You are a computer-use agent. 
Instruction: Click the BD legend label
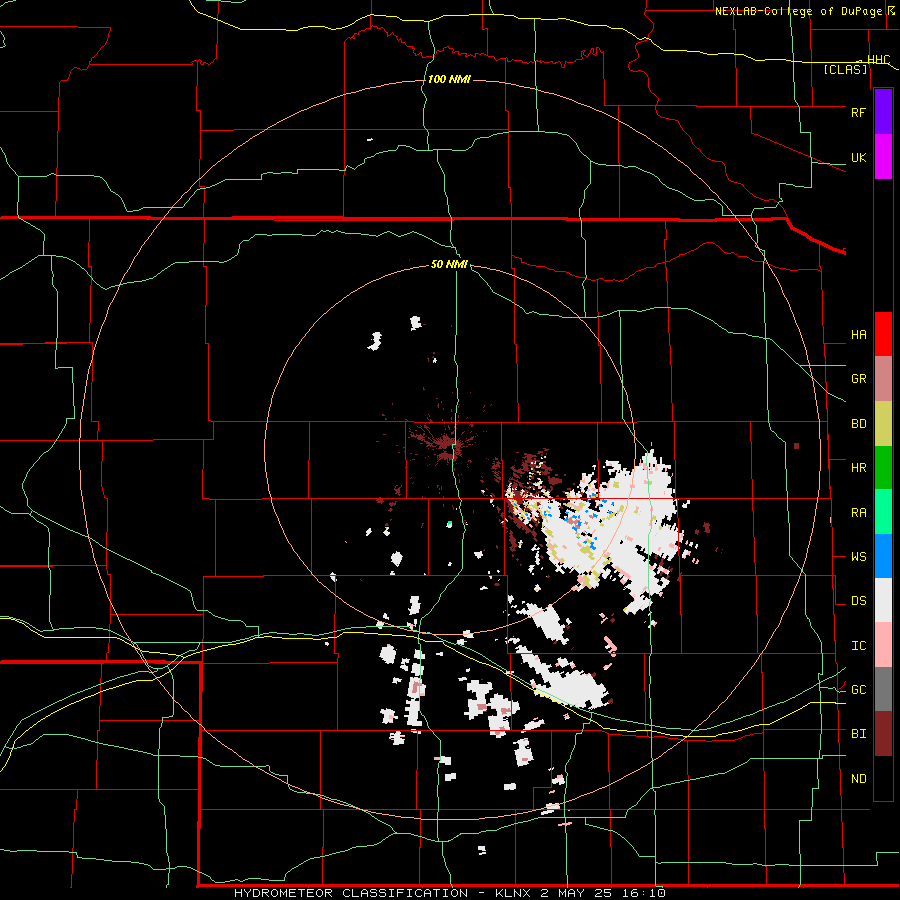(x=858, y=424)
